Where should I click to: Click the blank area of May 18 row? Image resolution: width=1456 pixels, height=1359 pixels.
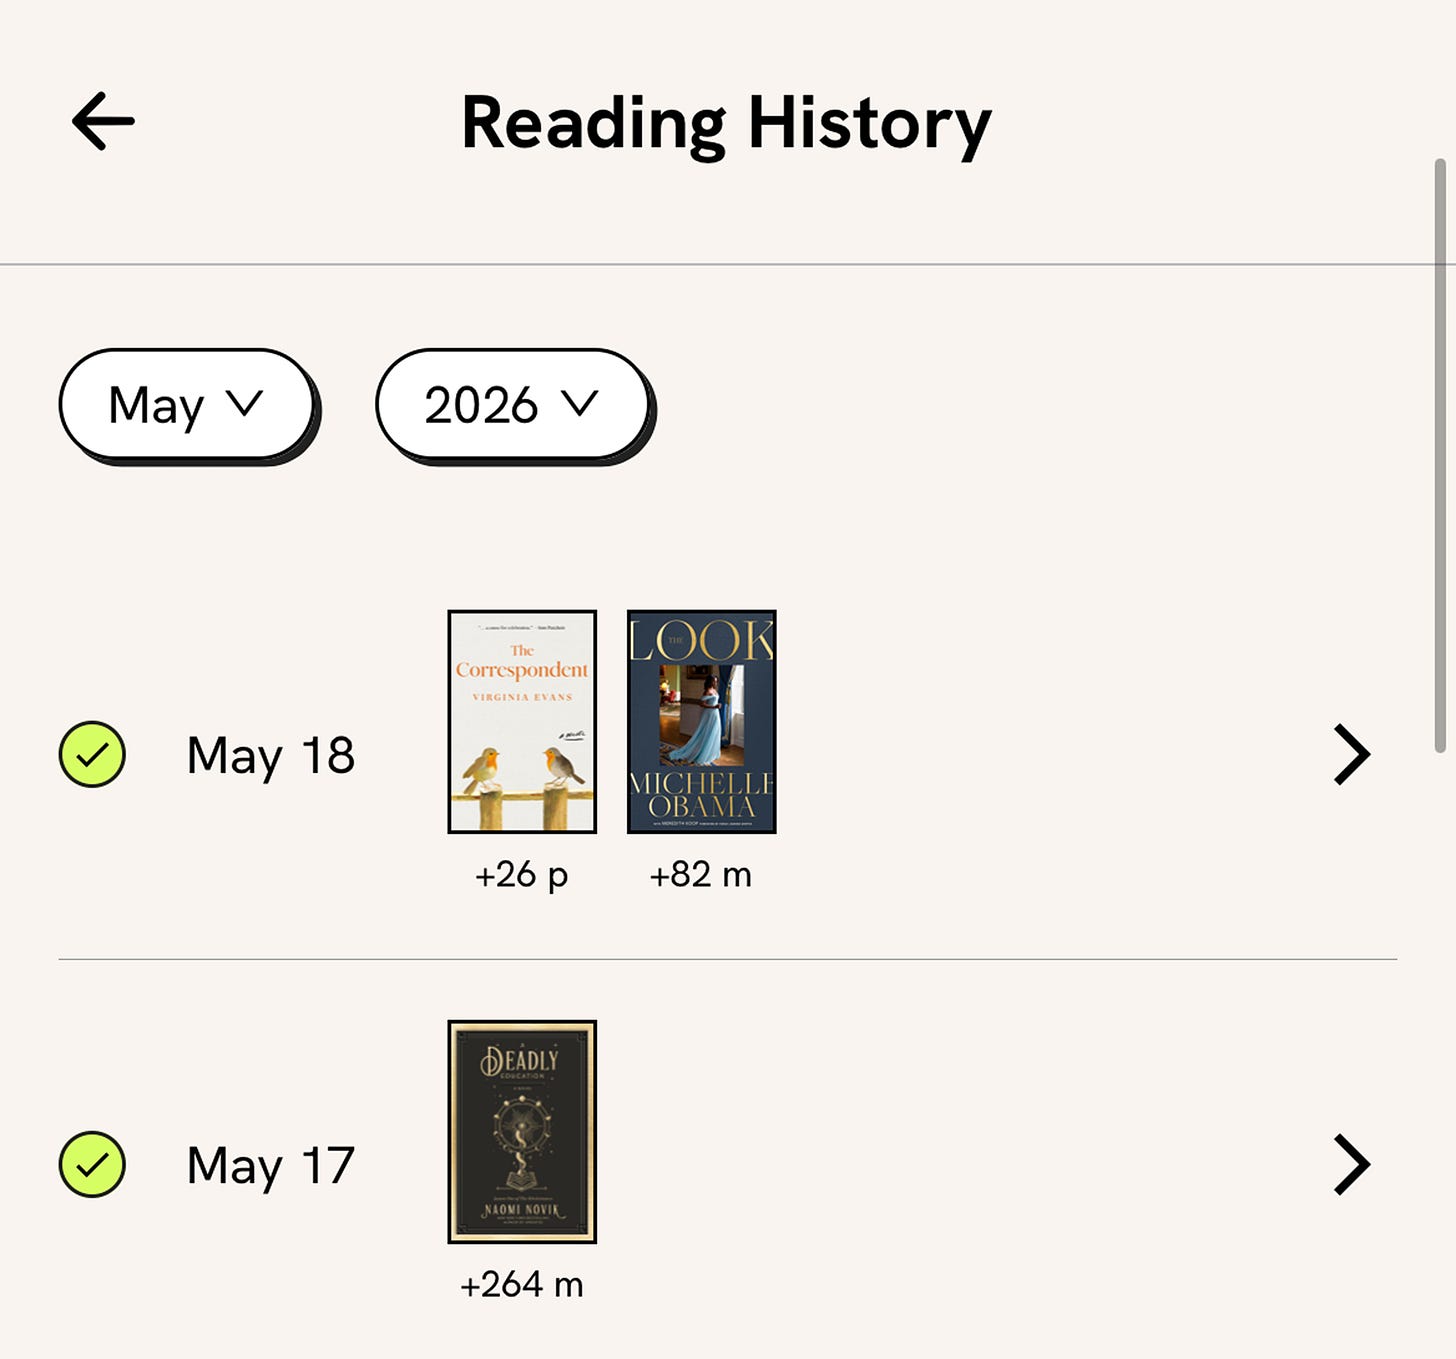[x=1050, y=755]
